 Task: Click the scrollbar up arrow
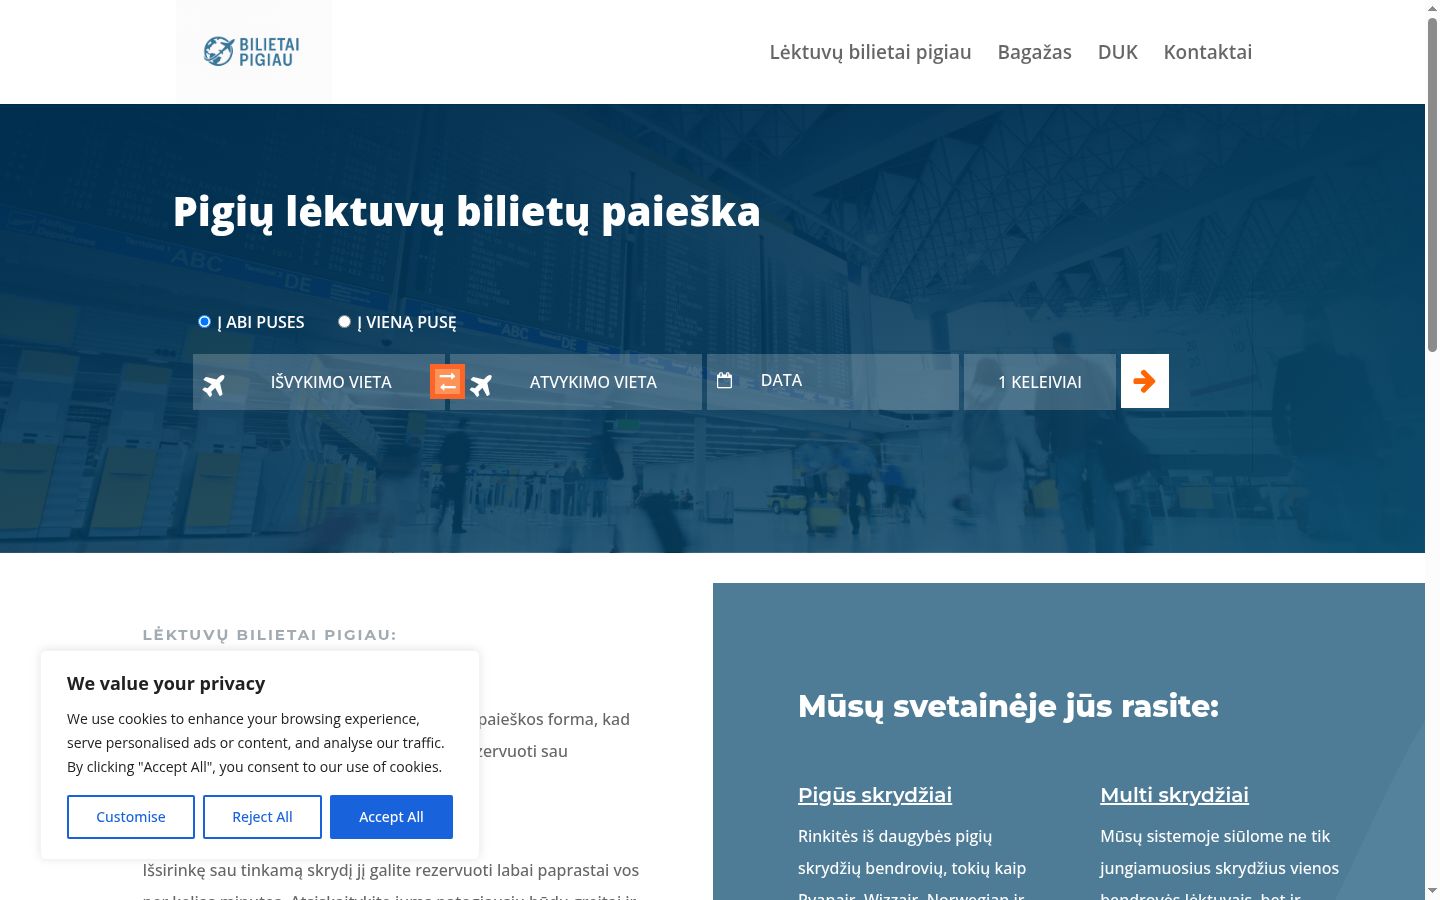1432,8
